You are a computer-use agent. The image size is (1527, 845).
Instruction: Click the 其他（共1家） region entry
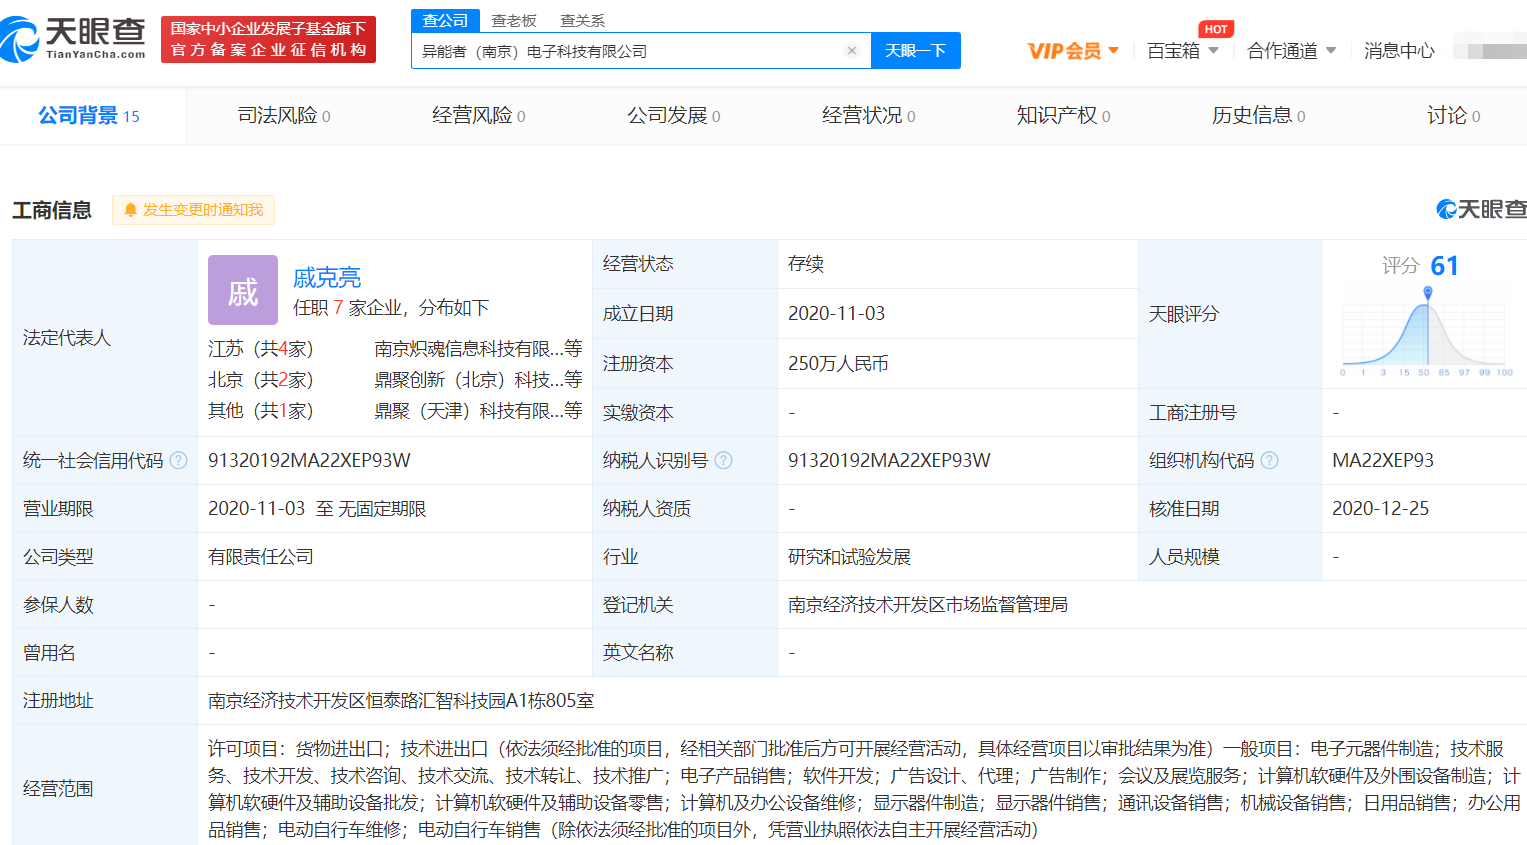point(261,411)
